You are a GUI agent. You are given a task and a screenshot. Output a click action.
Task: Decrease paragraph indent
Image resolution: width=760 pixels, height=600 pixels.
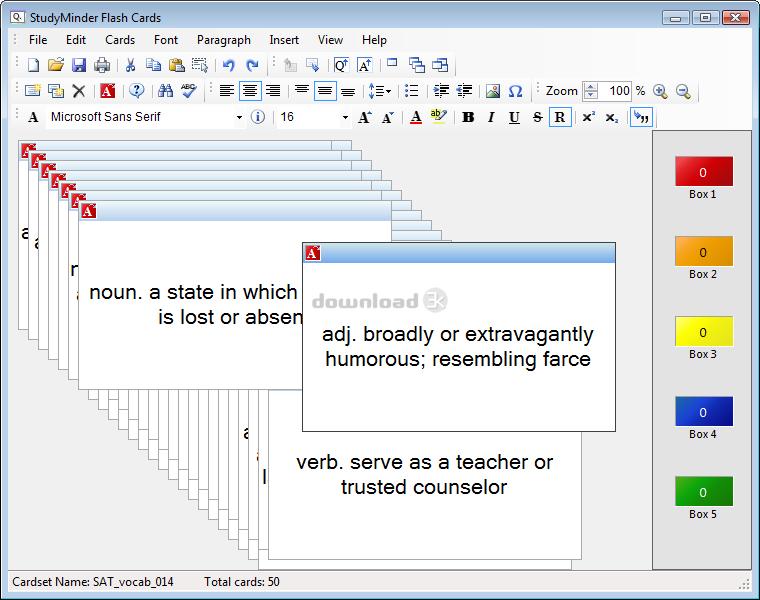[x=464, y=91]
